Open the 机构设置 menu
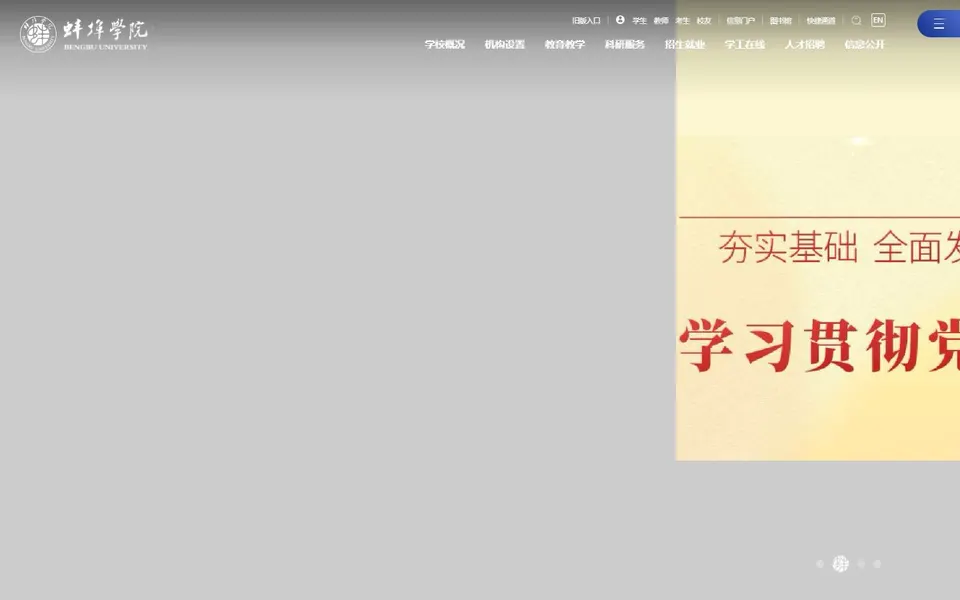This screenshot has width=960, height=600. pyautogui.click(x=504, y=44)
